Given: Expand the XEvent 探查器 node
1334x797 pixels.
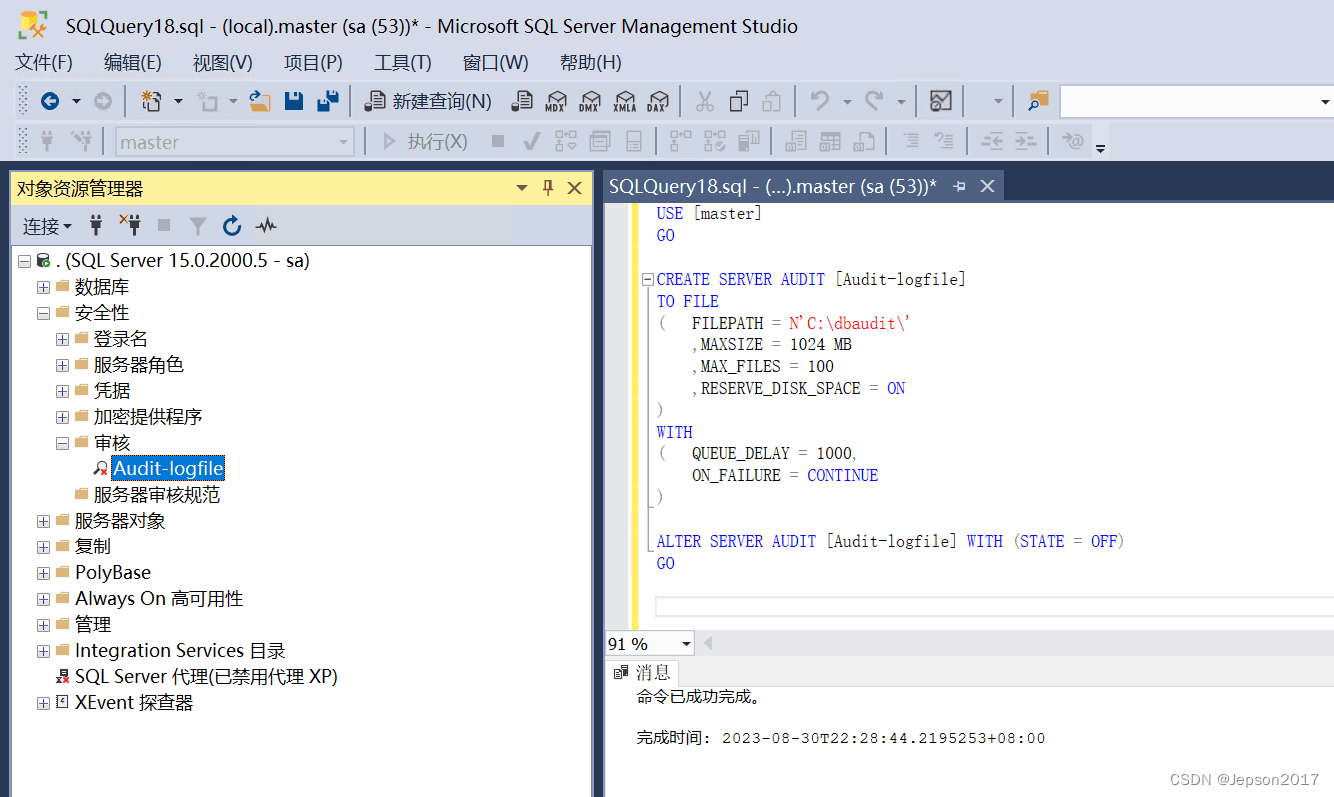Looking at the screenshot, I should coord(43,703).
